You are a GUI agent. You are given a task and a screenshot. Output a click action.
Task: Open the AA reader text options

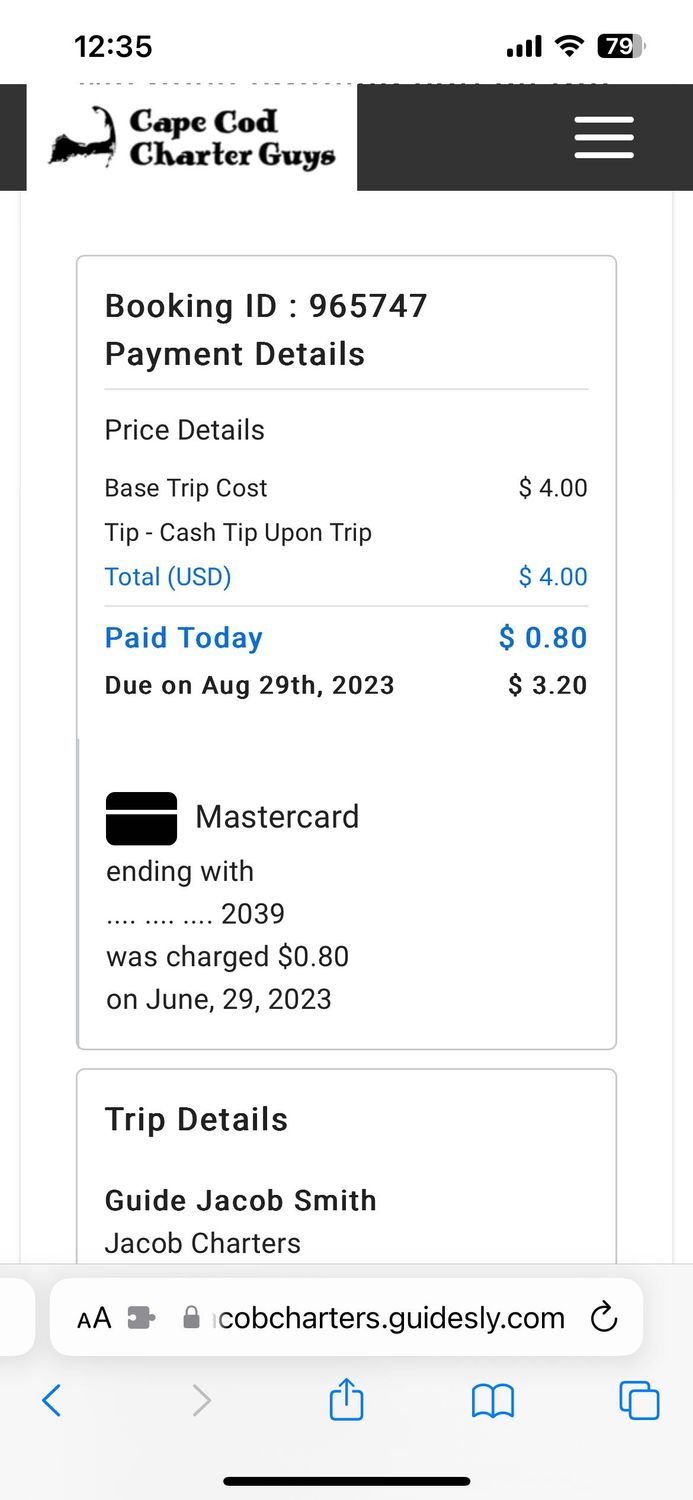point(94,1318)
